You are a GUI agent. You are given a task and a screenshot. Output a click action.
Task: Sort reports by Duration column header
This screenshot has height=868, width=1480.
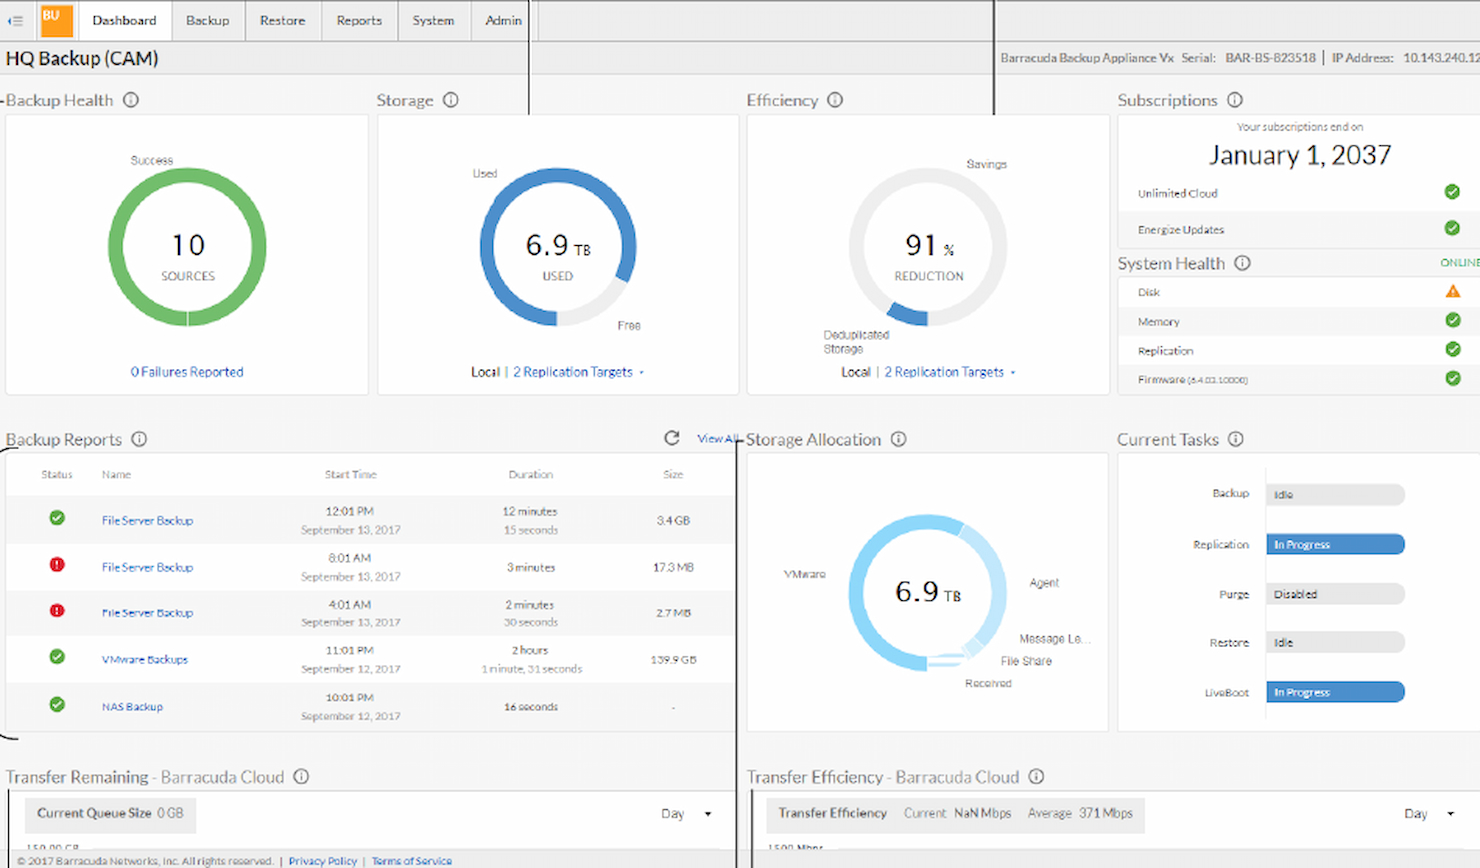(530, 475)
